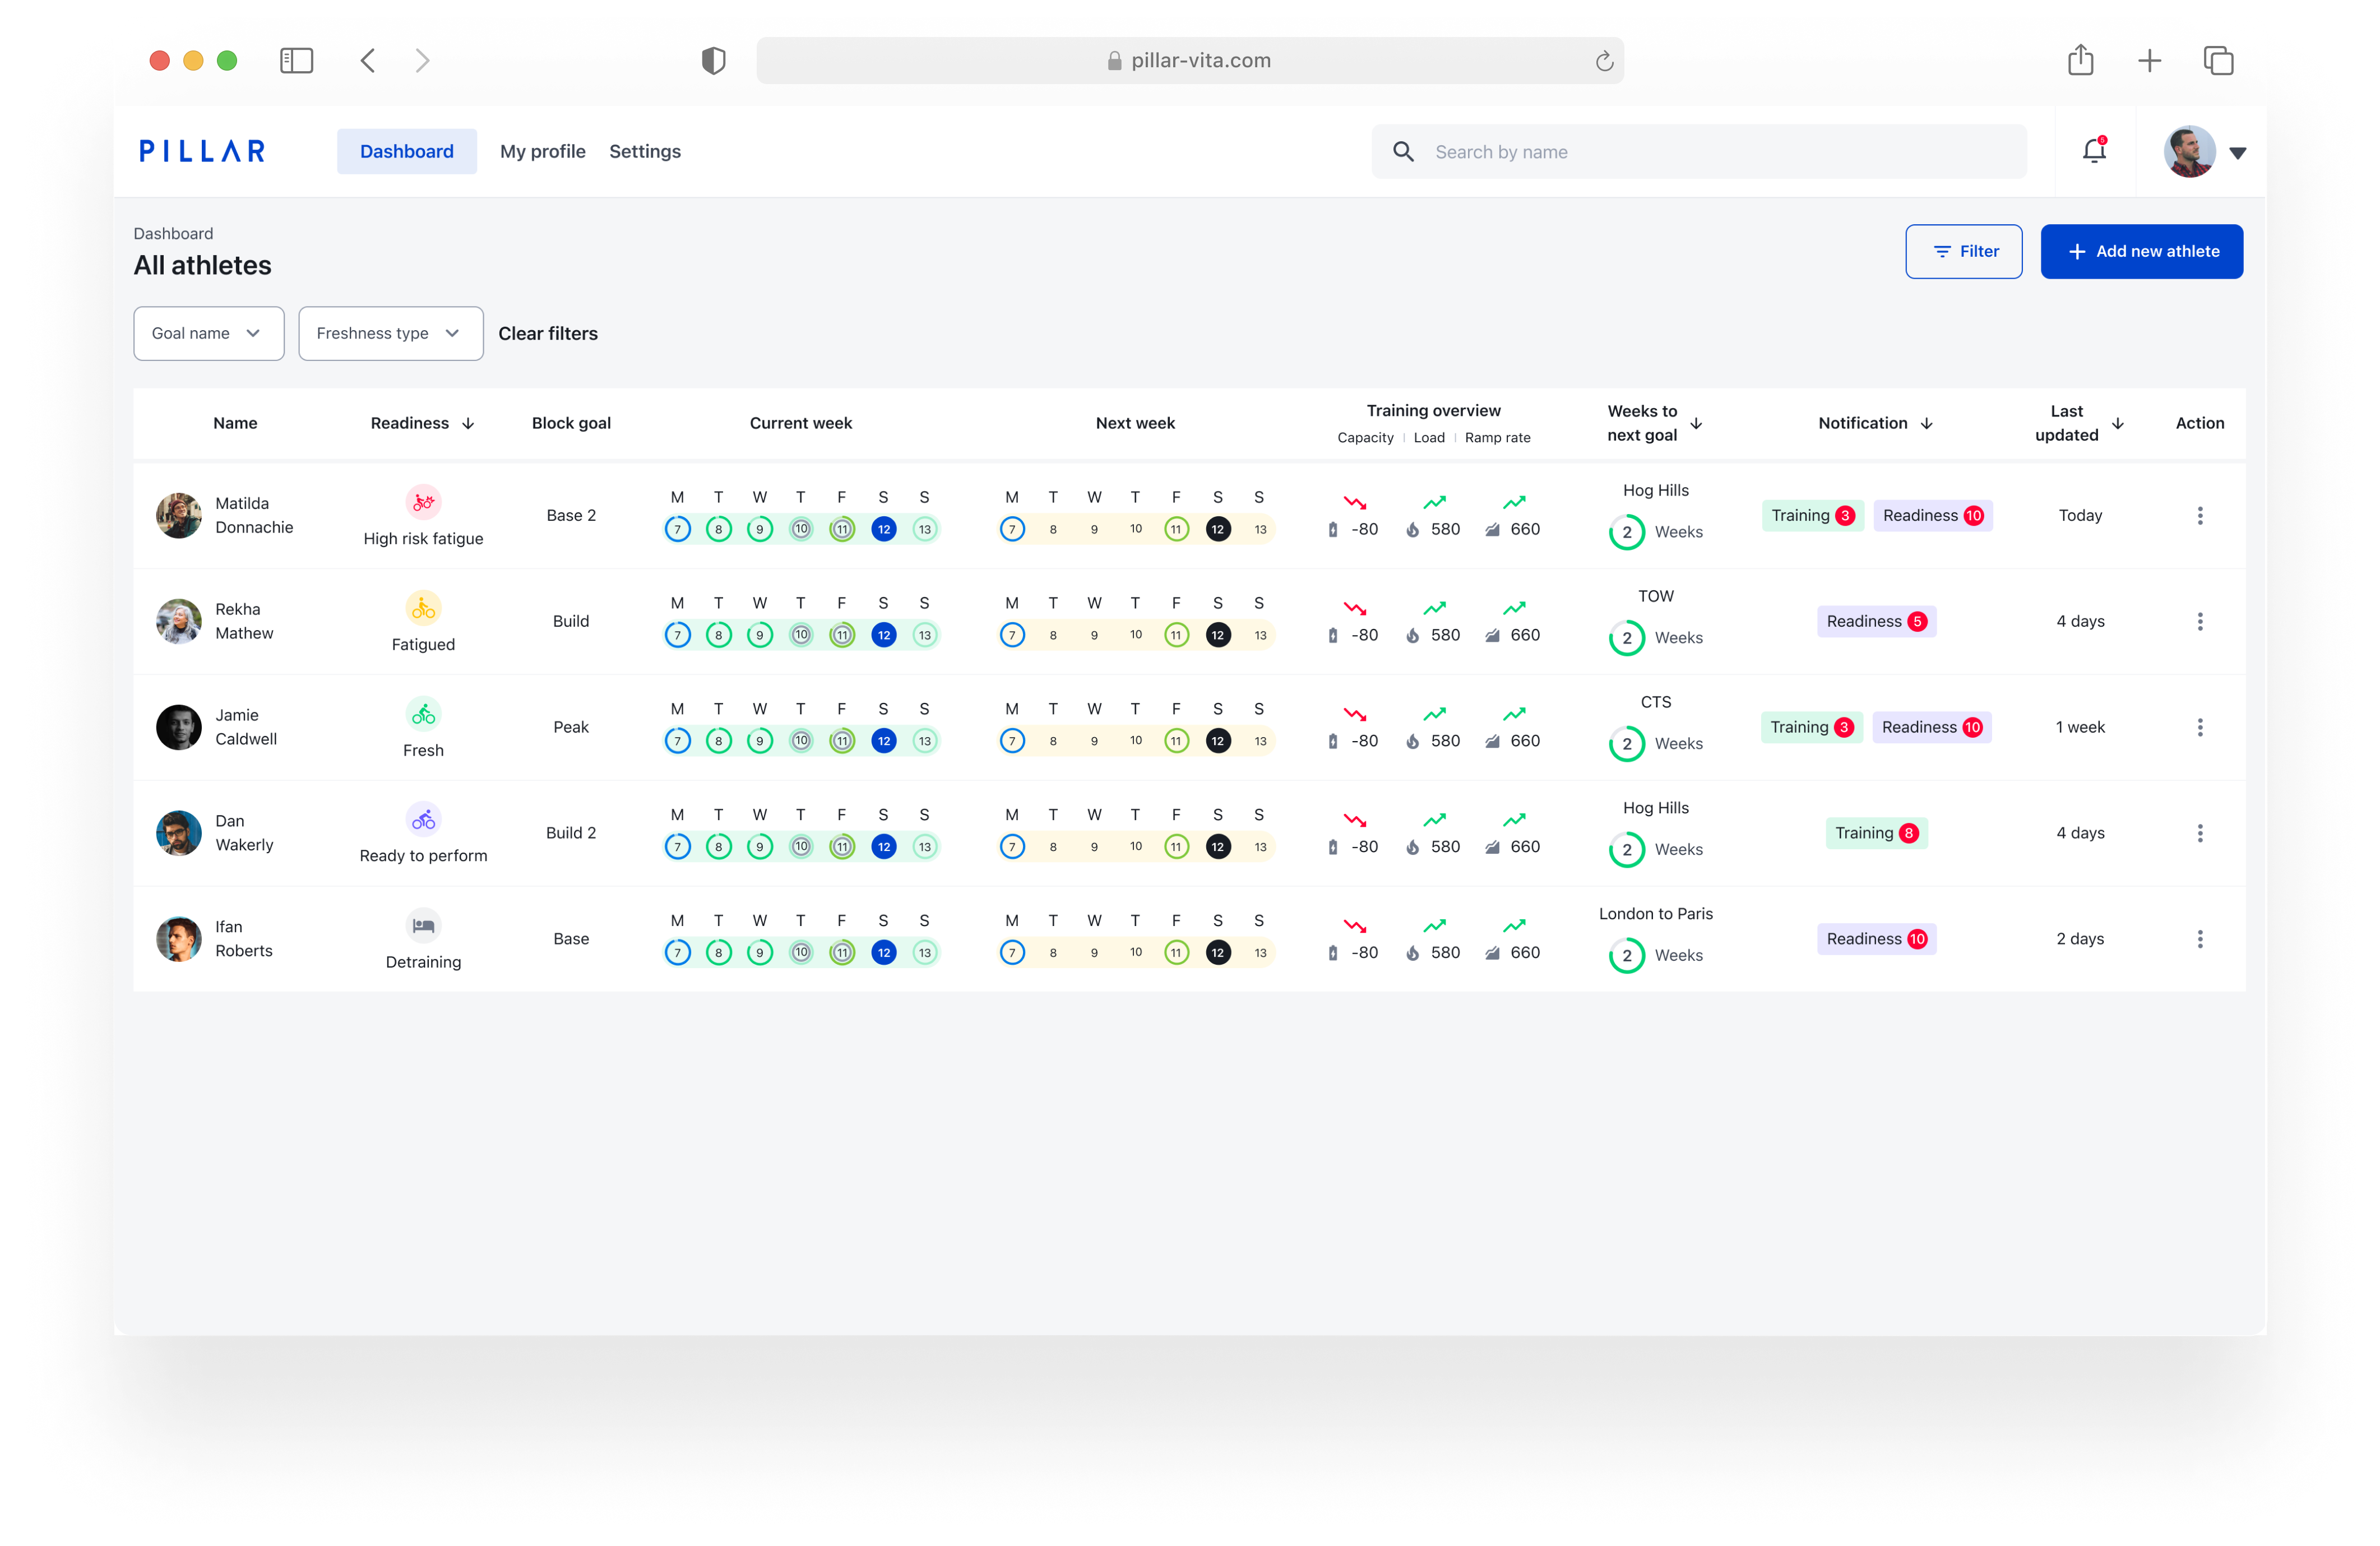Image resolution: width=2380 pixels, height=1546 pixels.
Task: Switch to My profile tab
Action: tap(542, 151)
